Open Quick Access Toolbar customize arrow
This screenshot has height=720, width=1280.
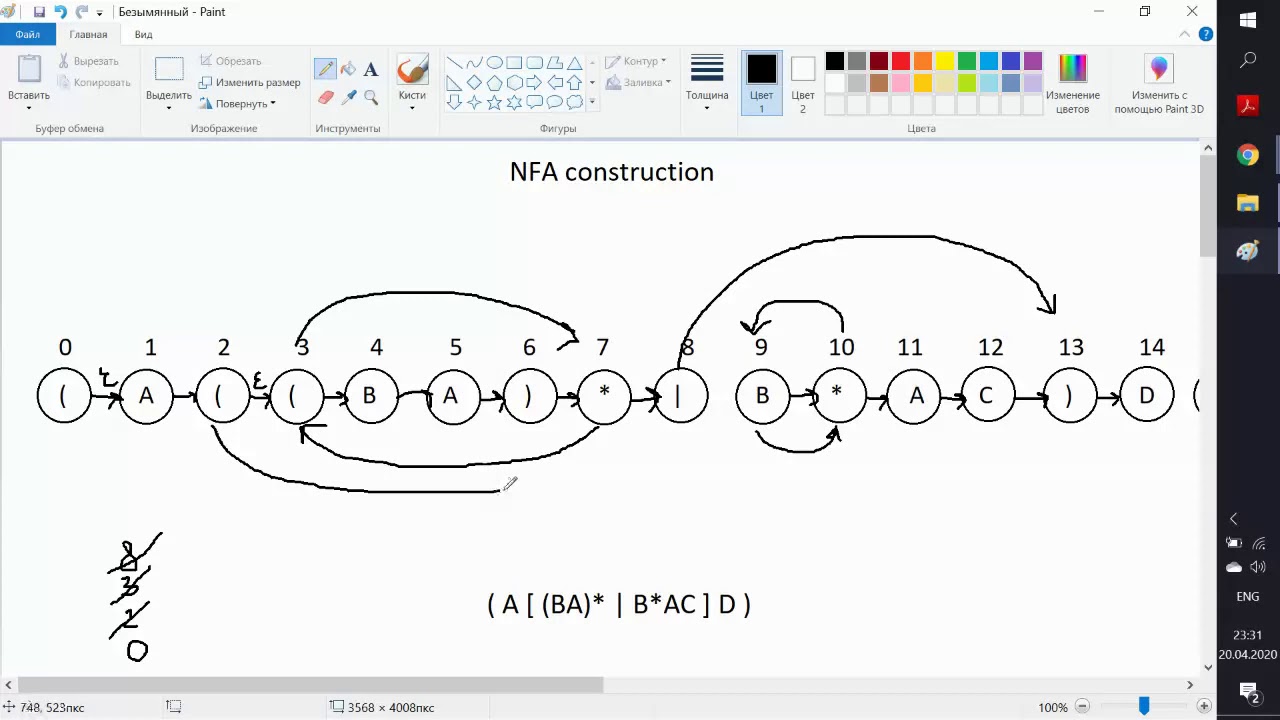100,13
